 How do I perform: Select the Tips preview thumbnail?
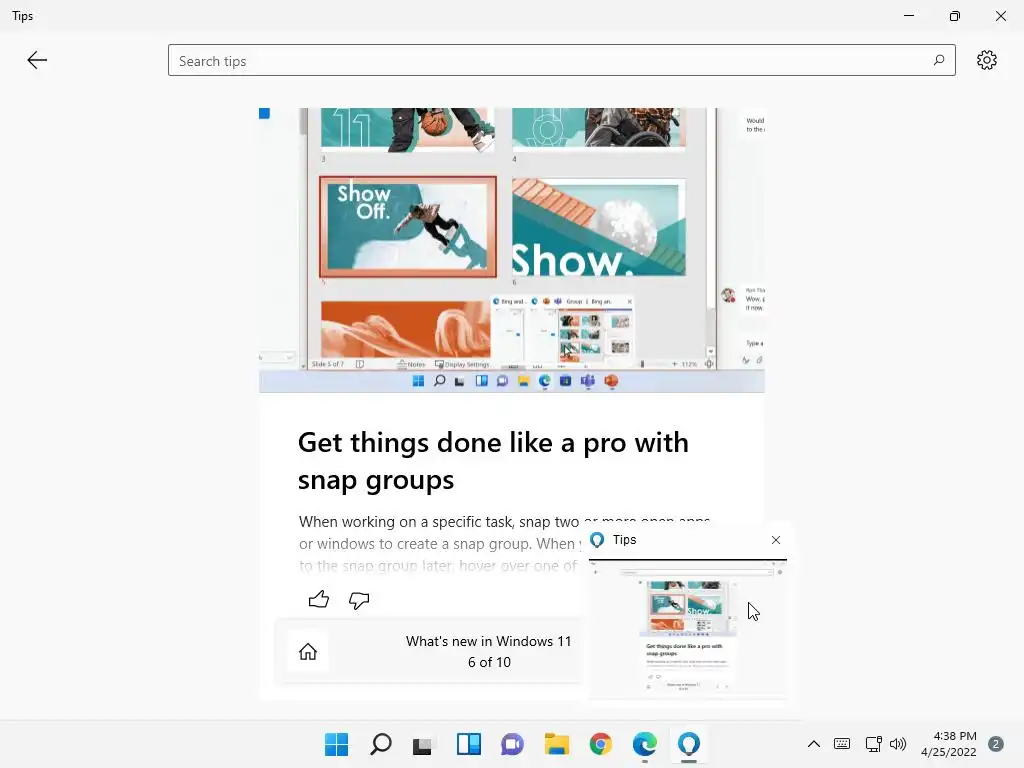[687, 630]
